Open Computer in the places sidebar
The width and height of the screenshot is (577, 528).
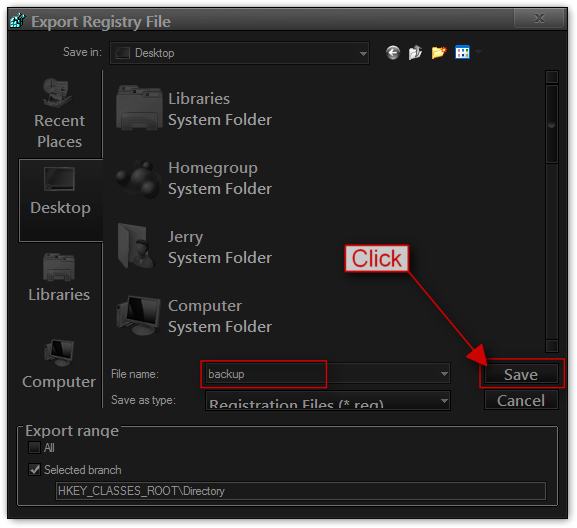(x=59, y=364)
